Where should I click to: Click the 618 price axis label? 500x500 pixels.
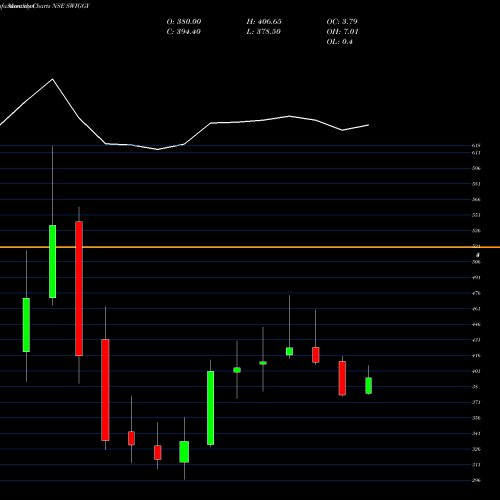point(476,146)
